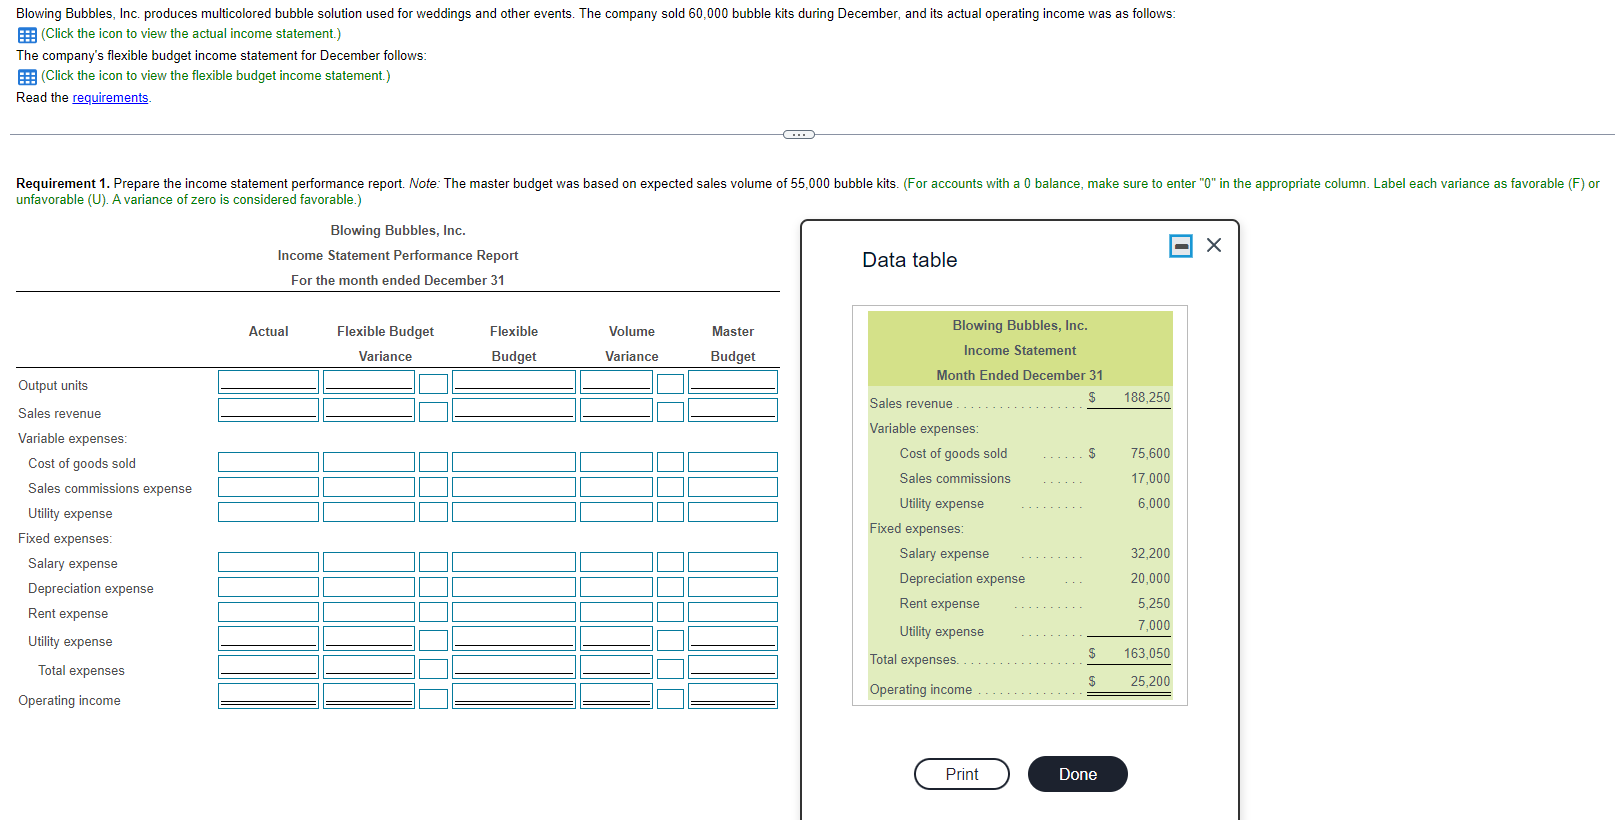
Task: Select Master Budget field for Operating income
Action: click(733, 696)
